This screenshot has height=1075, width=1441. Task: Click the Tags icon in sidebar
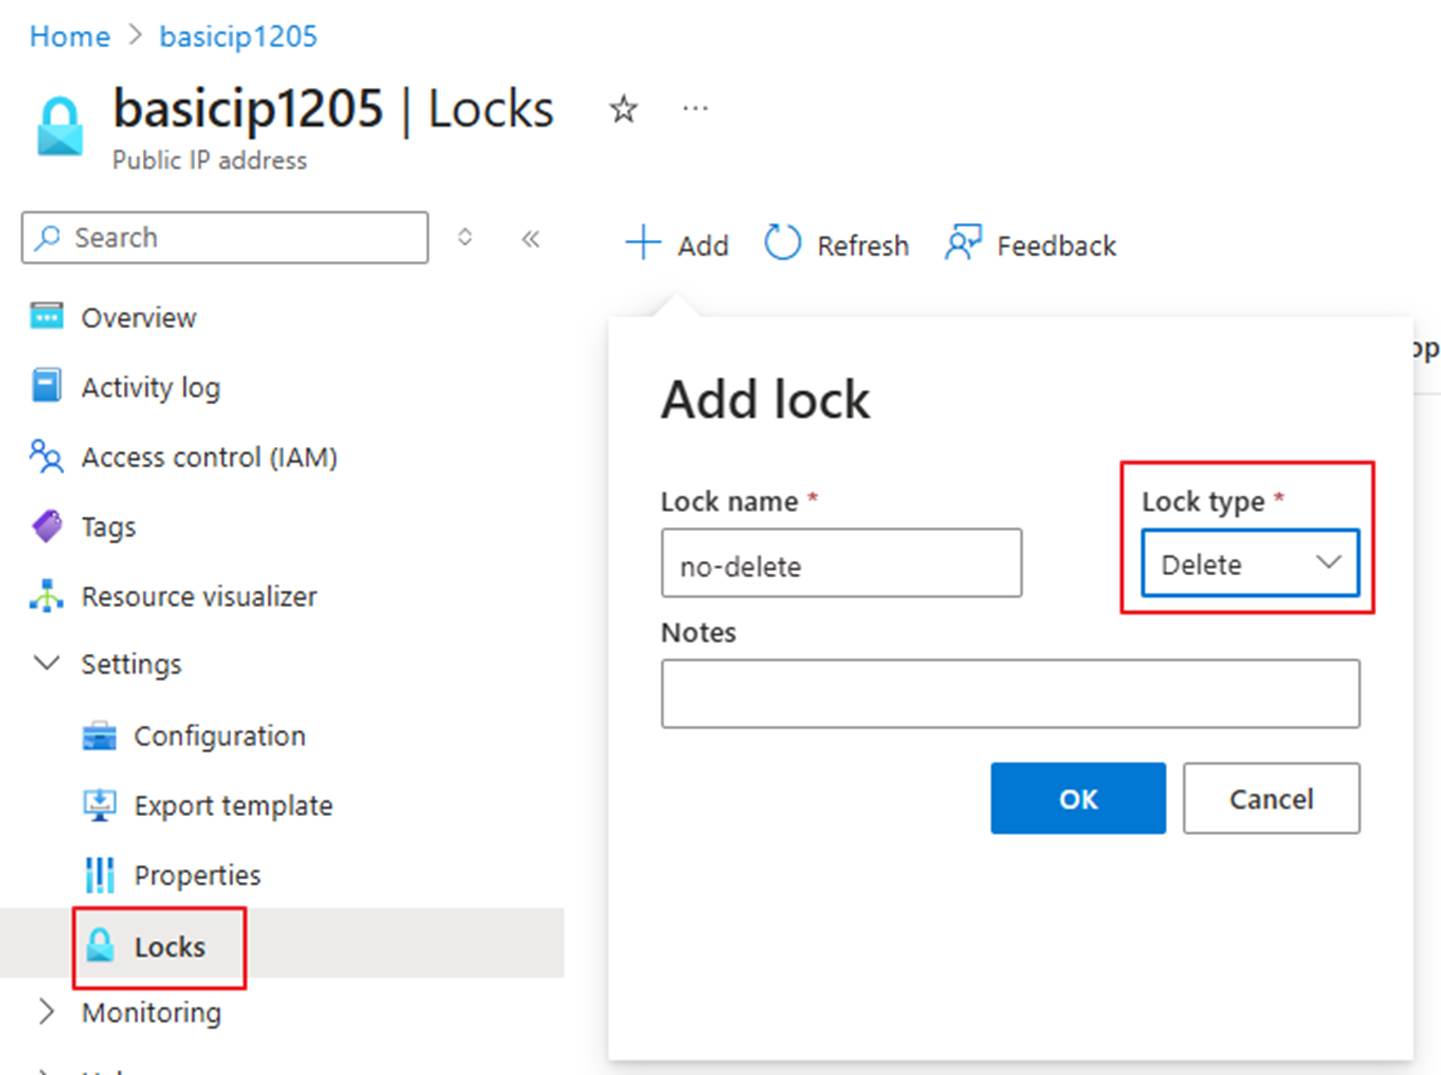[46, 526]
